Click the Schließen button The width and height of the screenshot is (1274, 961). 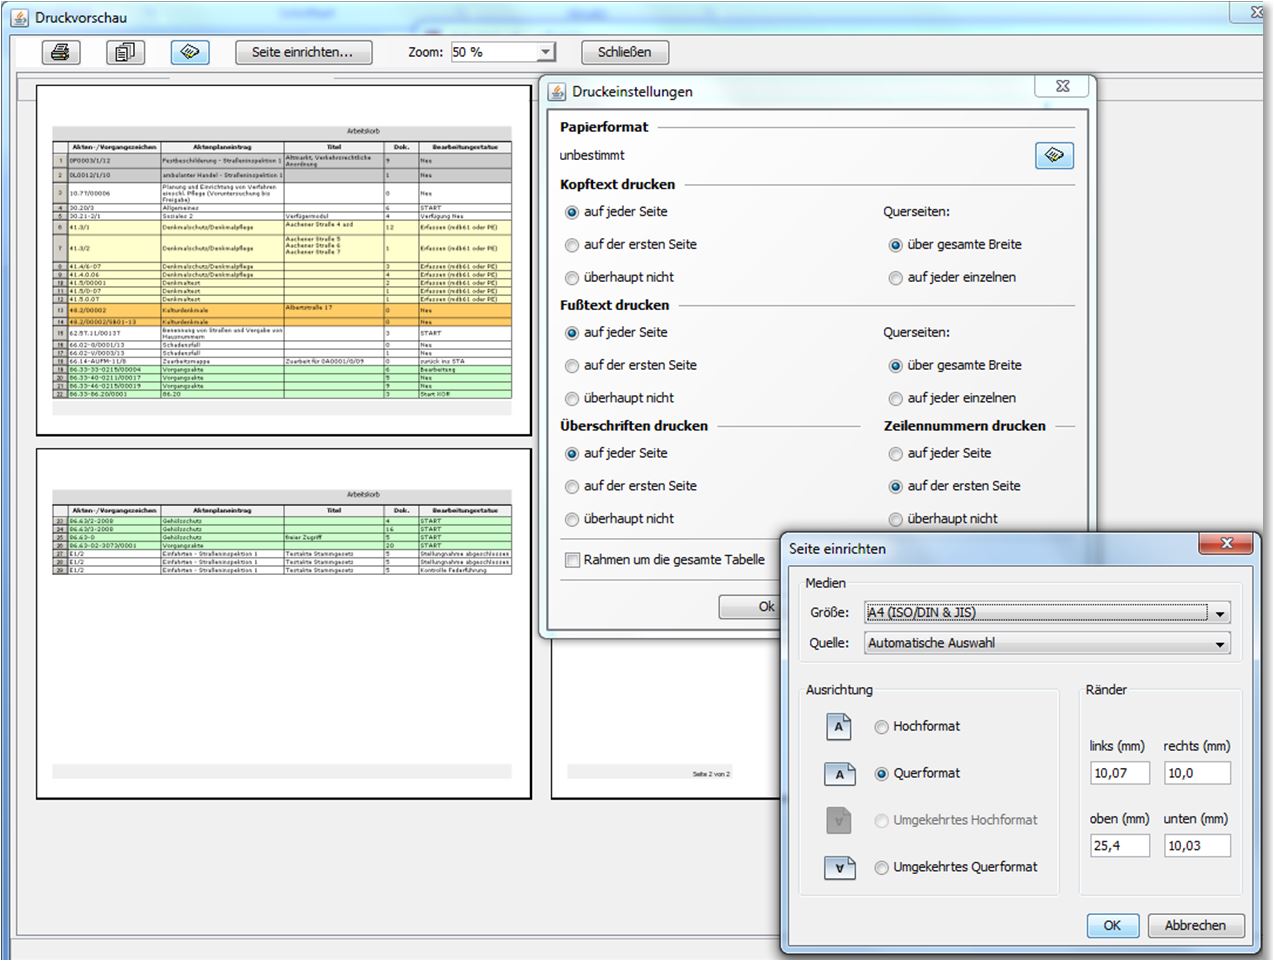[624, 52]
